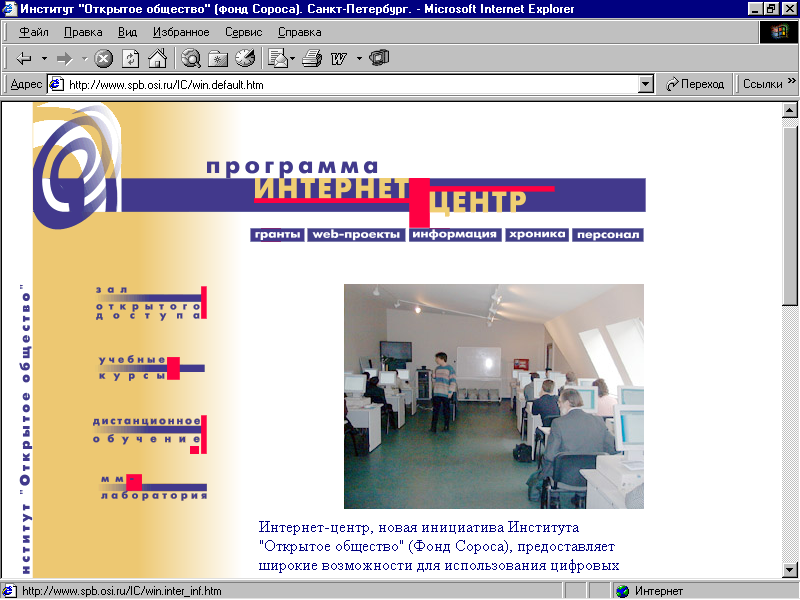Expand the Ссылки links toolbar chevron

pyautogui.click(x=791, y=81)
